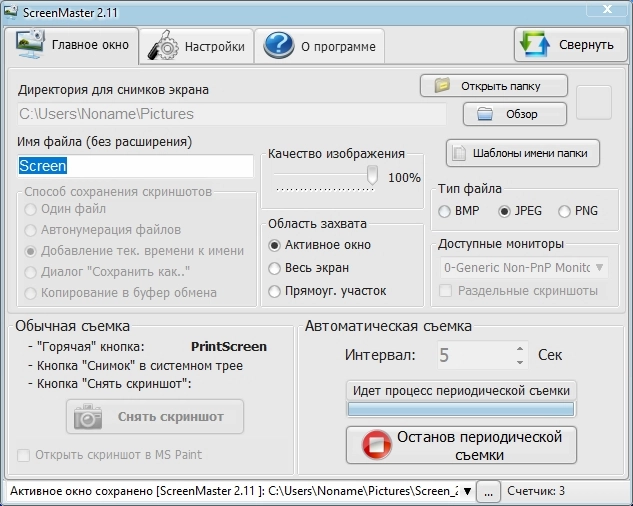This screenshot has width=633, height=506.
Task: Click the green-blue arrows icon on Свернуть
Action: coord(535,44)
